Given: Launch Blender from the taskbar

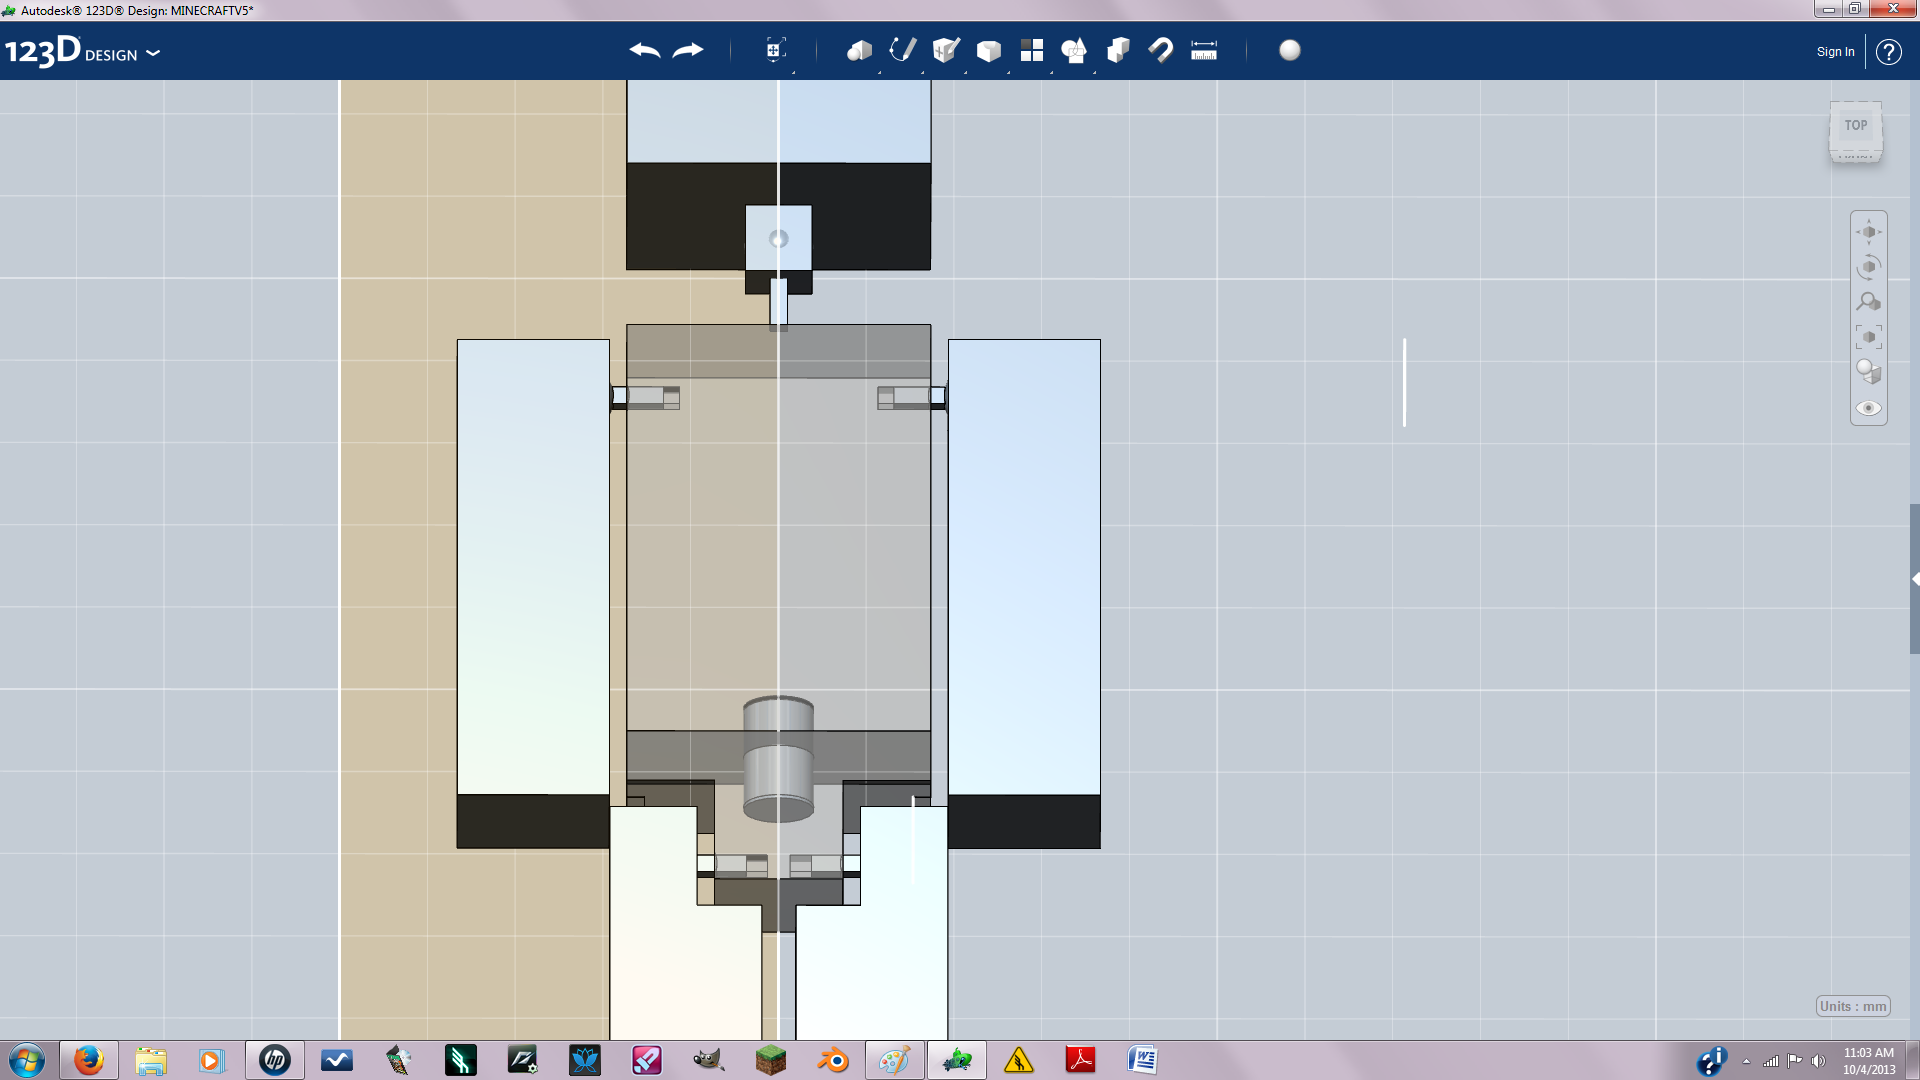Looking at the screenshot, I should (833, 1060).
